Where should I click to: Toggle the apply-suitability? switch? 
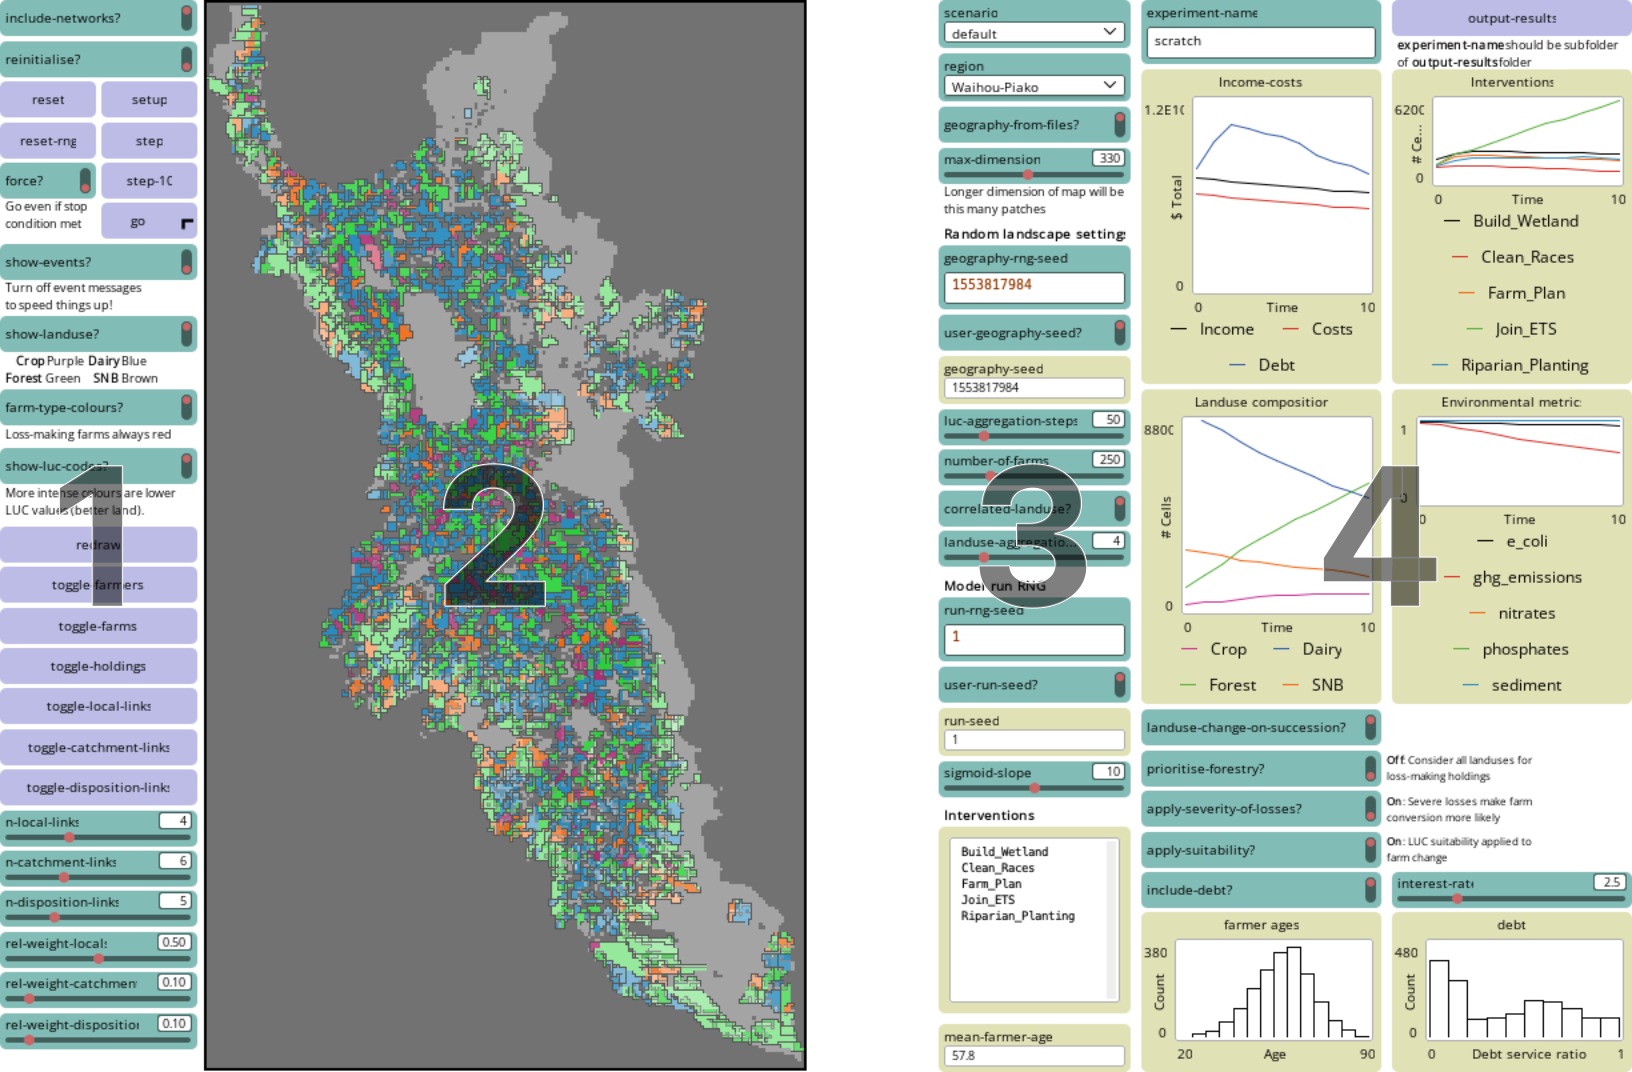coord(1370,850)
